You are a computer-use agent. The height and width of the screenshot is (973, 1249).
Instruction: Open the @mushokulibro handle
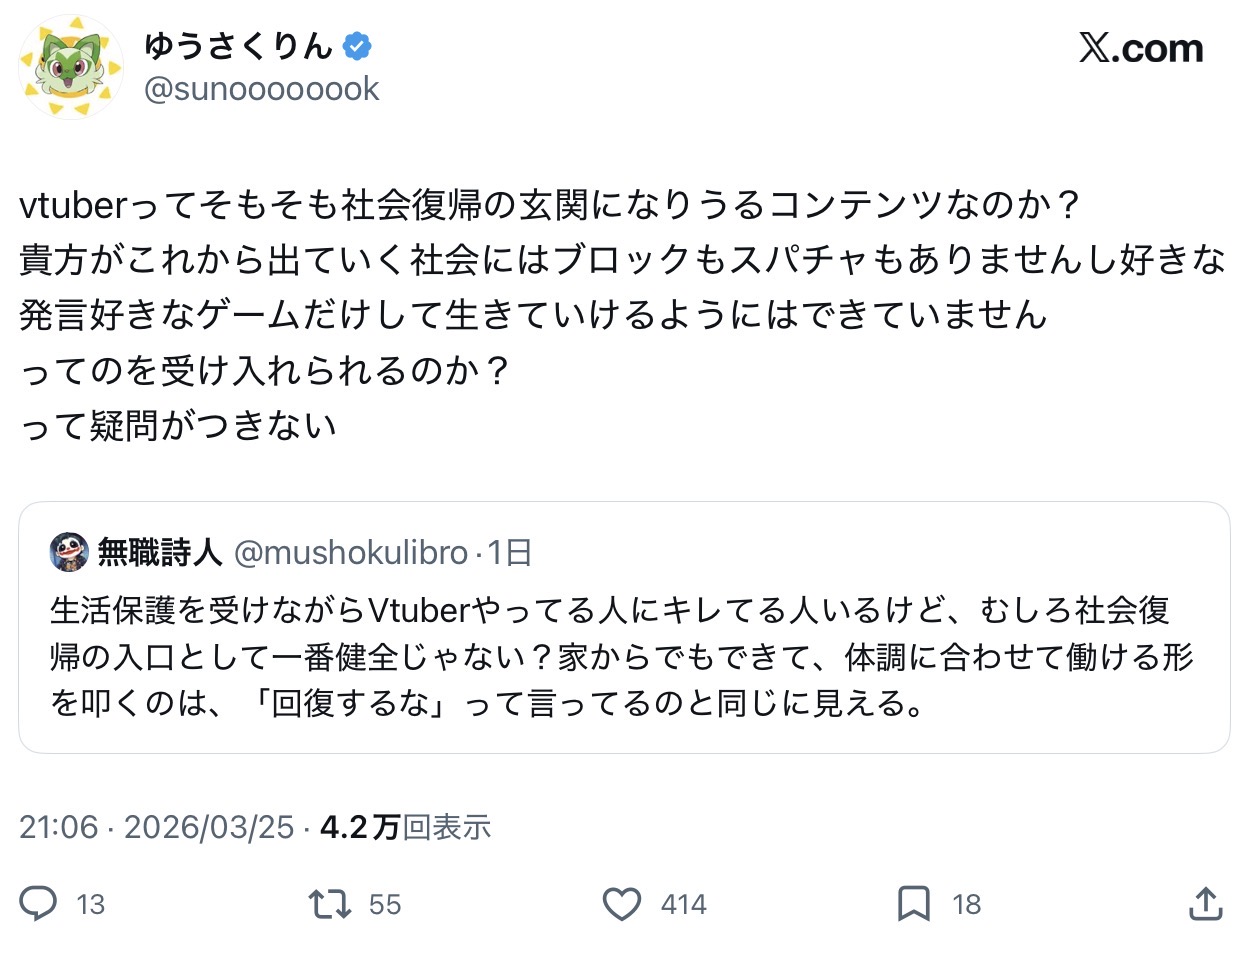(x=351, y=552)
